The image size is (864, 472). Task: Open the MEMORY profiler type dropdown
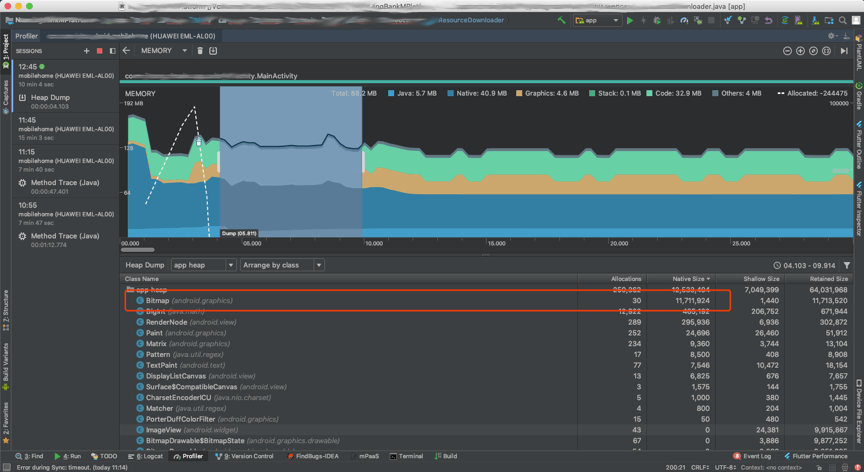(163, 51)
